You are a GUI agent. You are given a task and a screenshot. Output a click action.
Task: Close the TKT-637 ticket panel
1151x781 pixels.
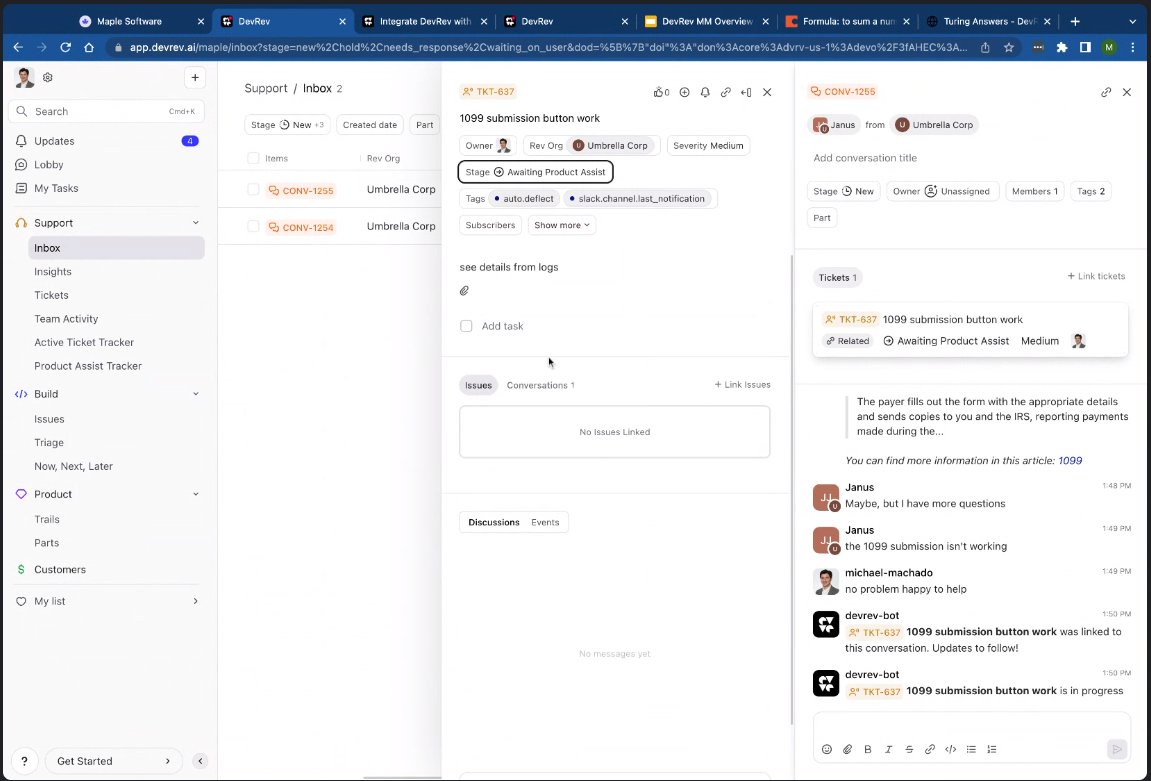(767, 92)
